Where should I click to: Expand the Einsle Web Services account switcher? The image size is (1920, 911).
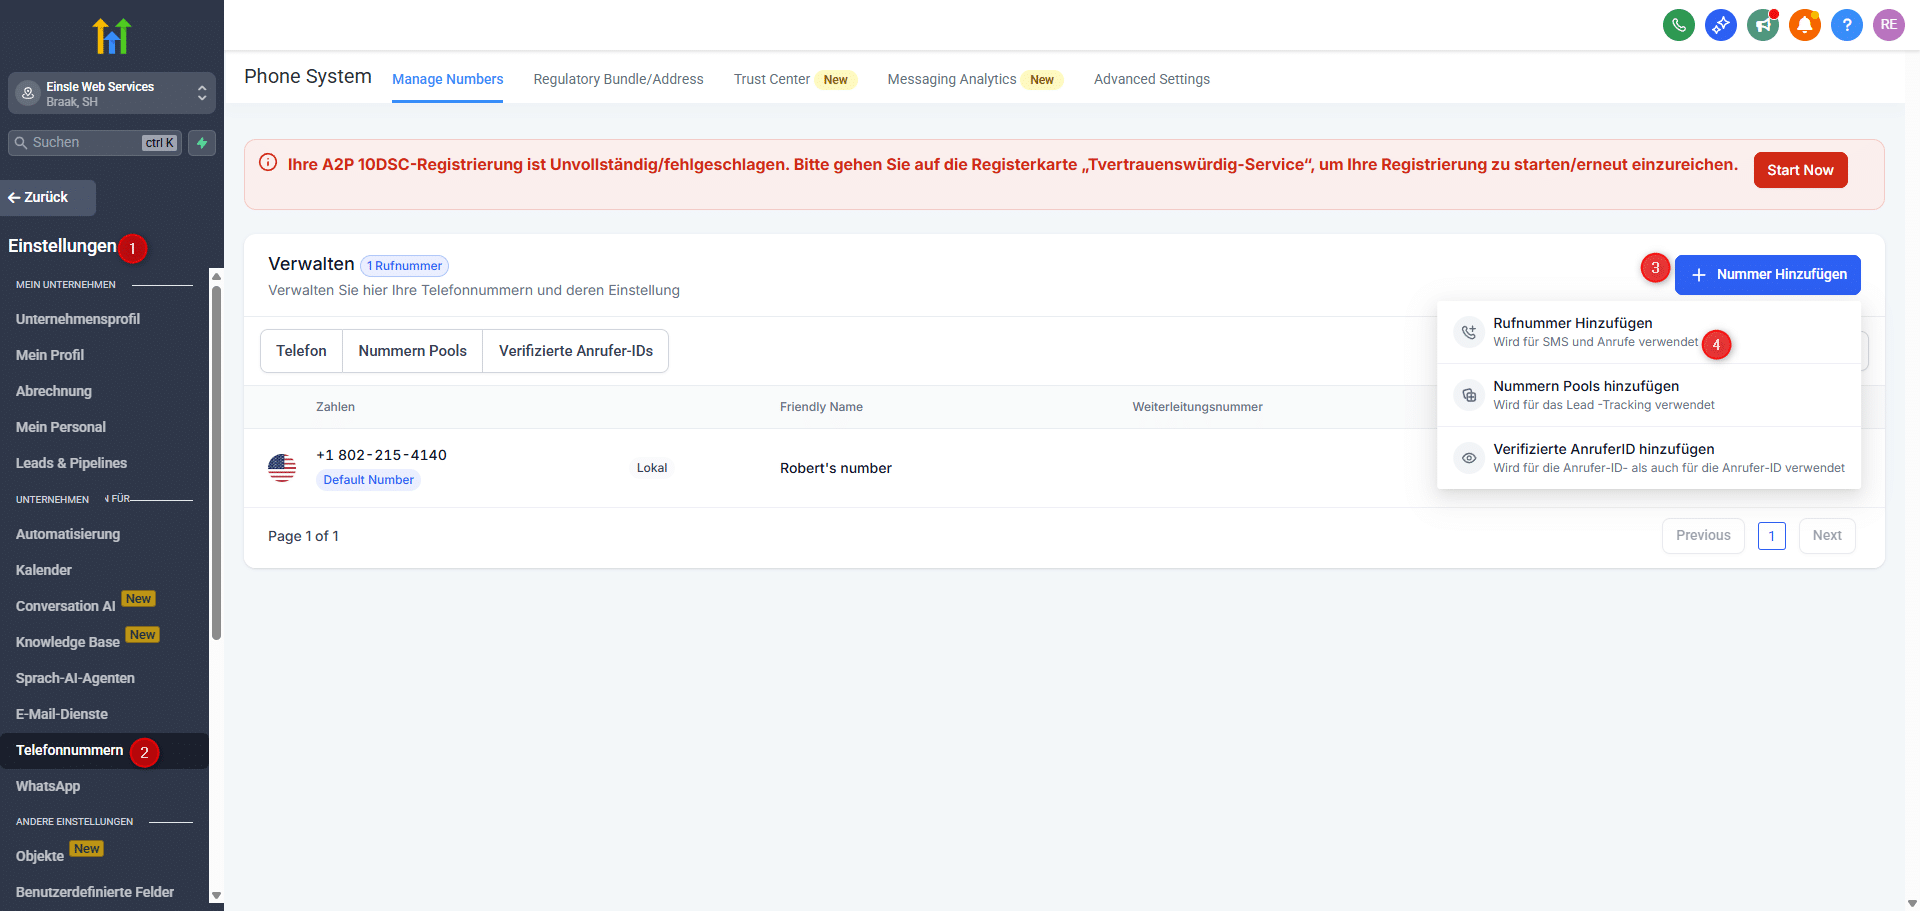pyautogui.click(x=112, y=93)
